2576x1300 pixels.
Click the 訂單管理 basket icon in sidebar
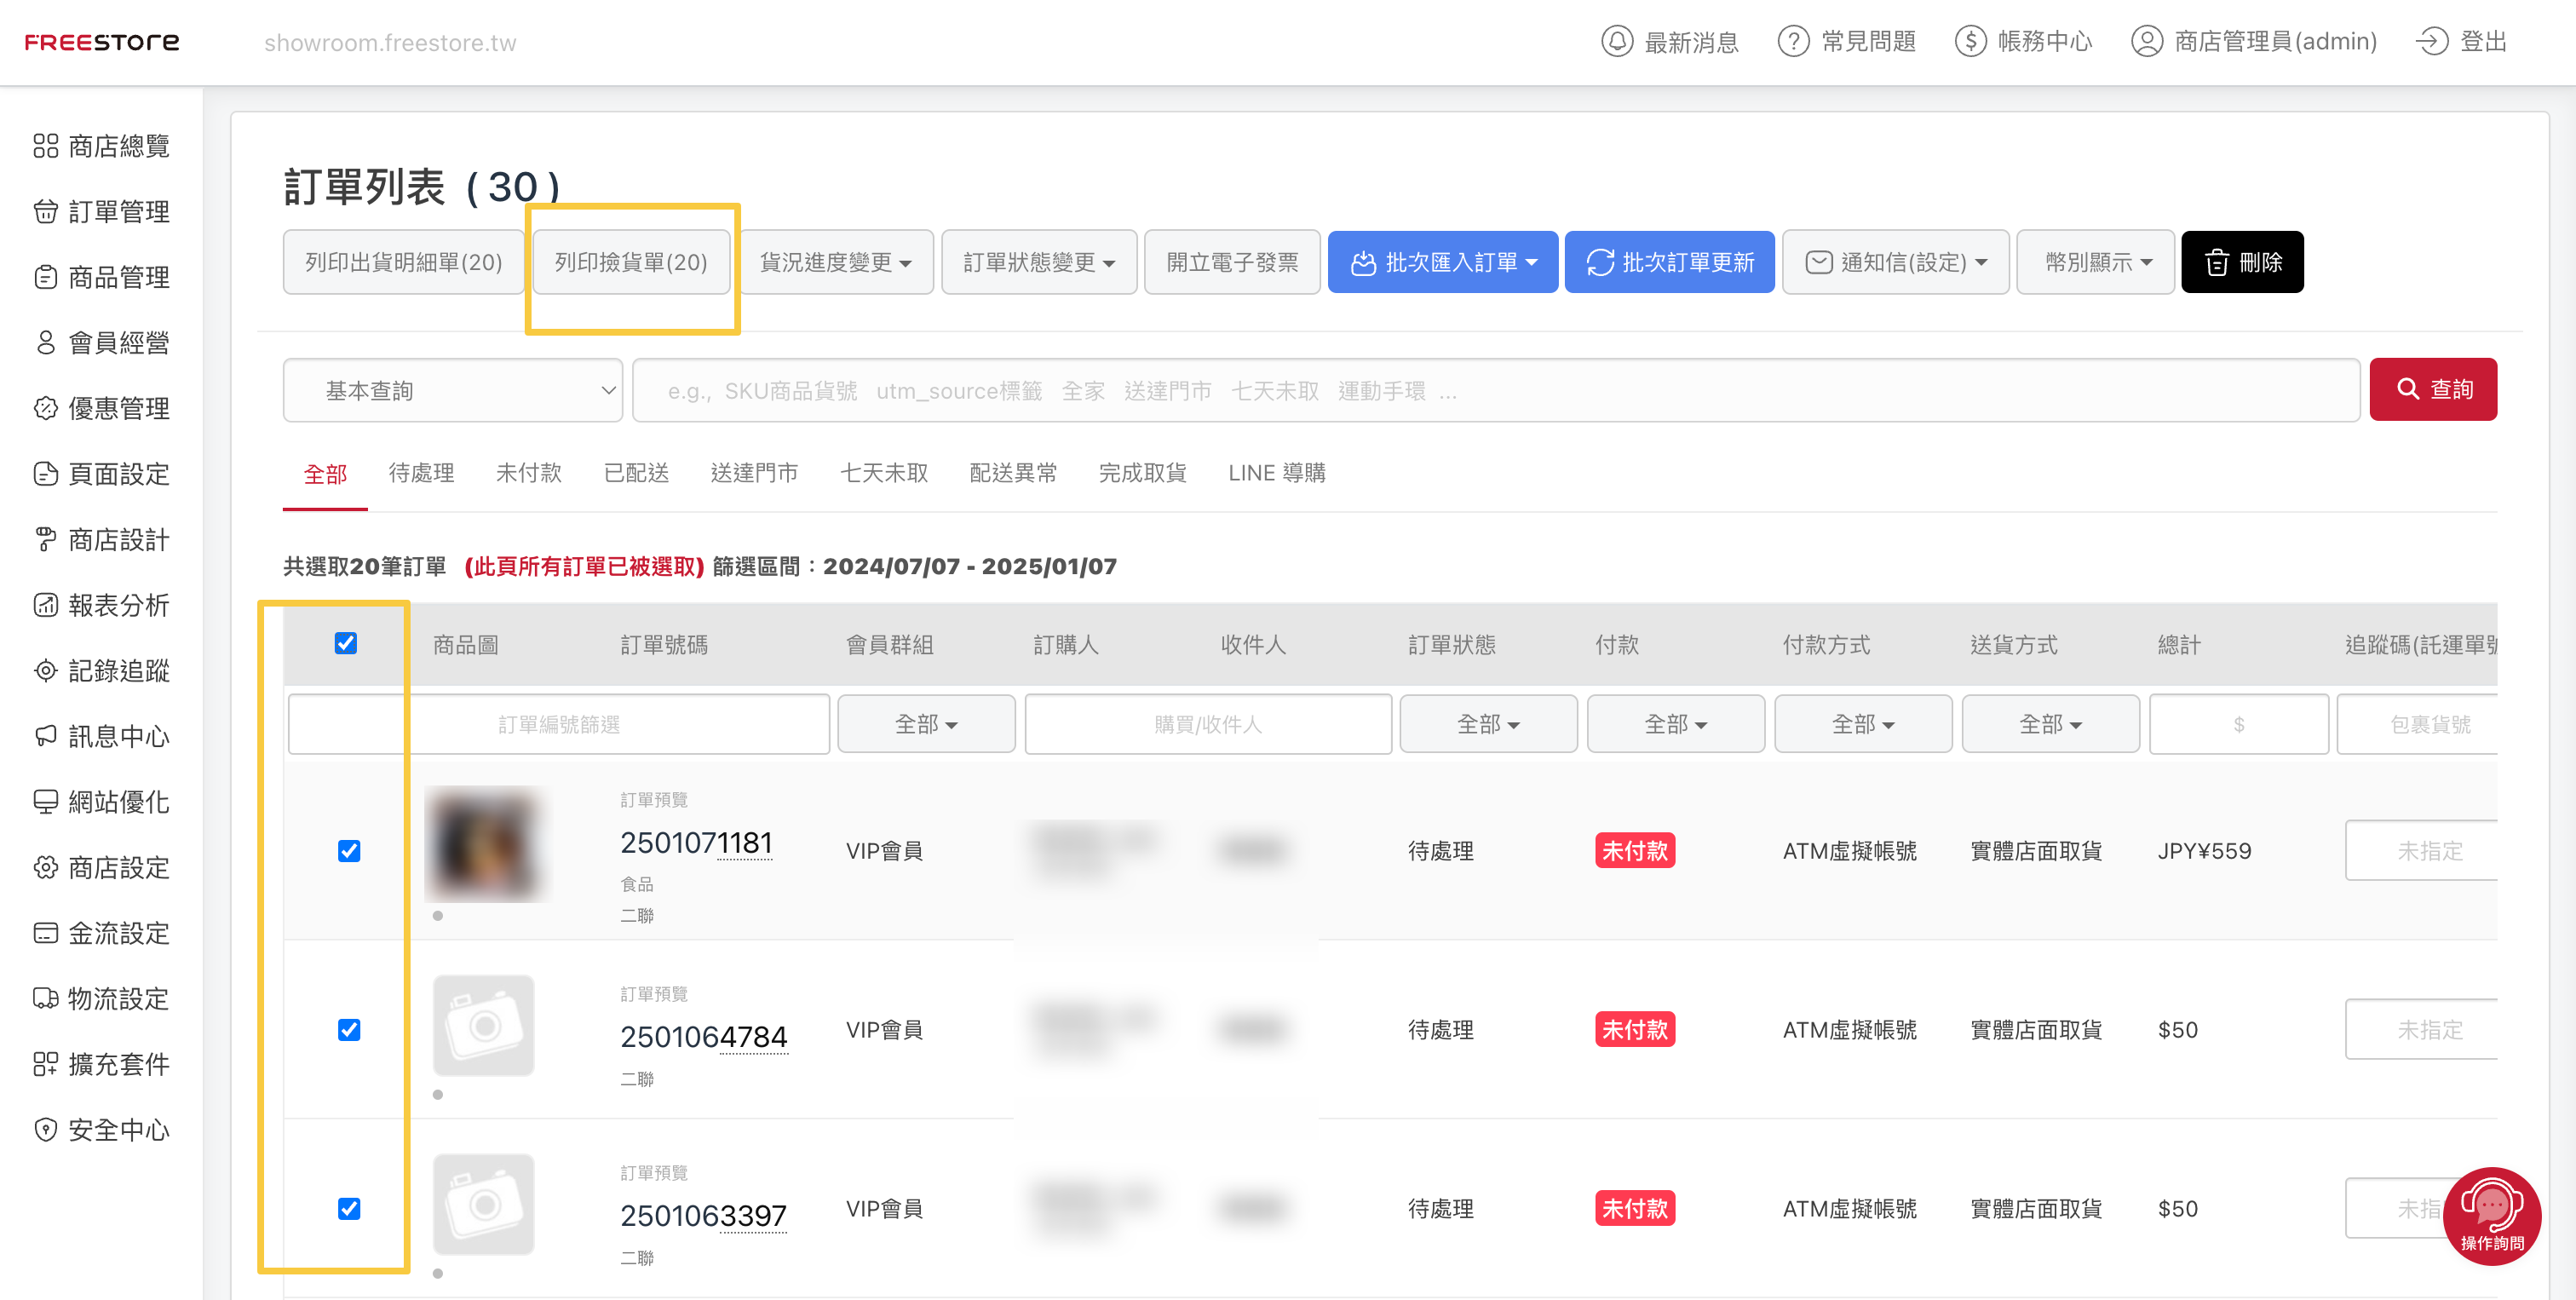point(46,211)
